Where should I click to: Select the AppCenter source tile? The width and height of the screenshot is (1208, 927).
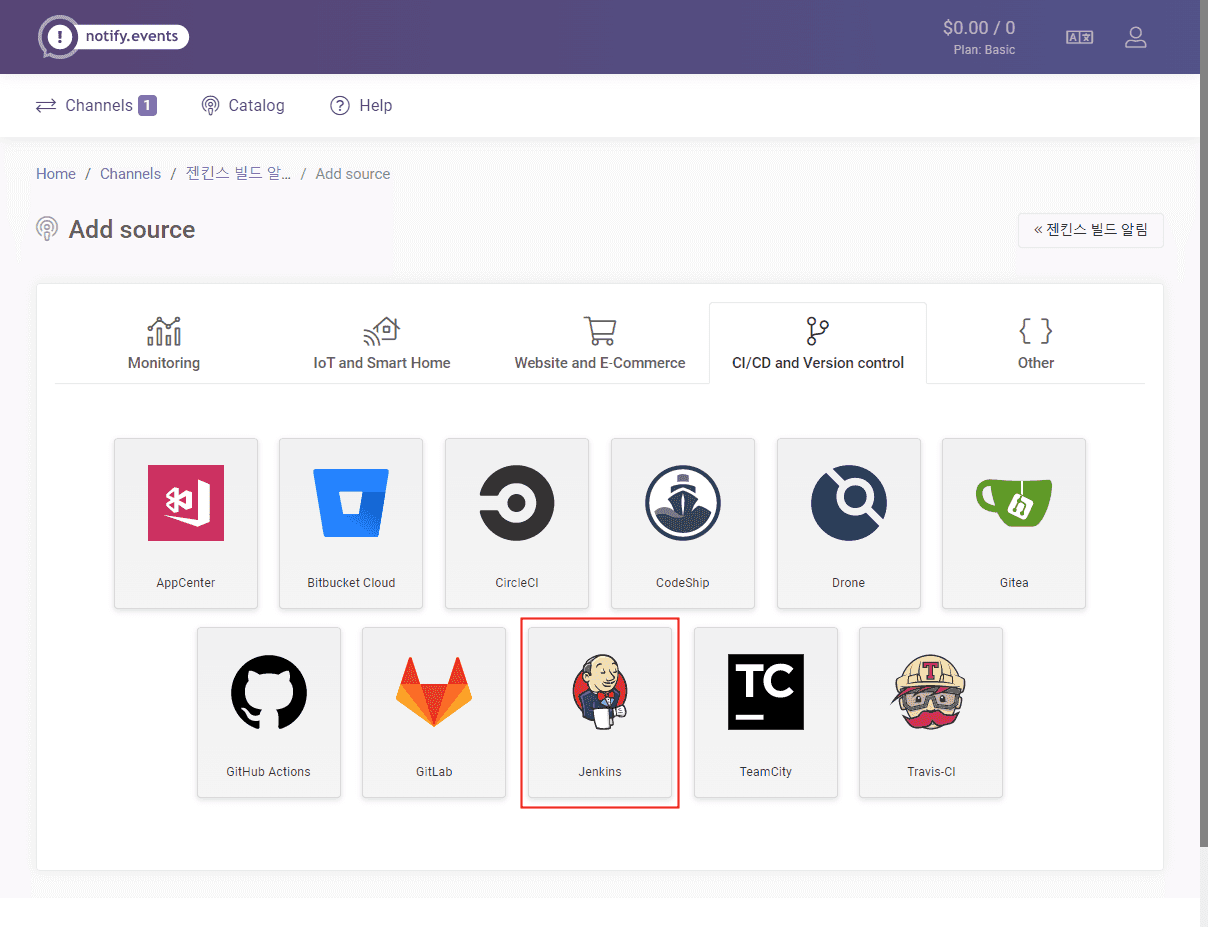(186, 523)
